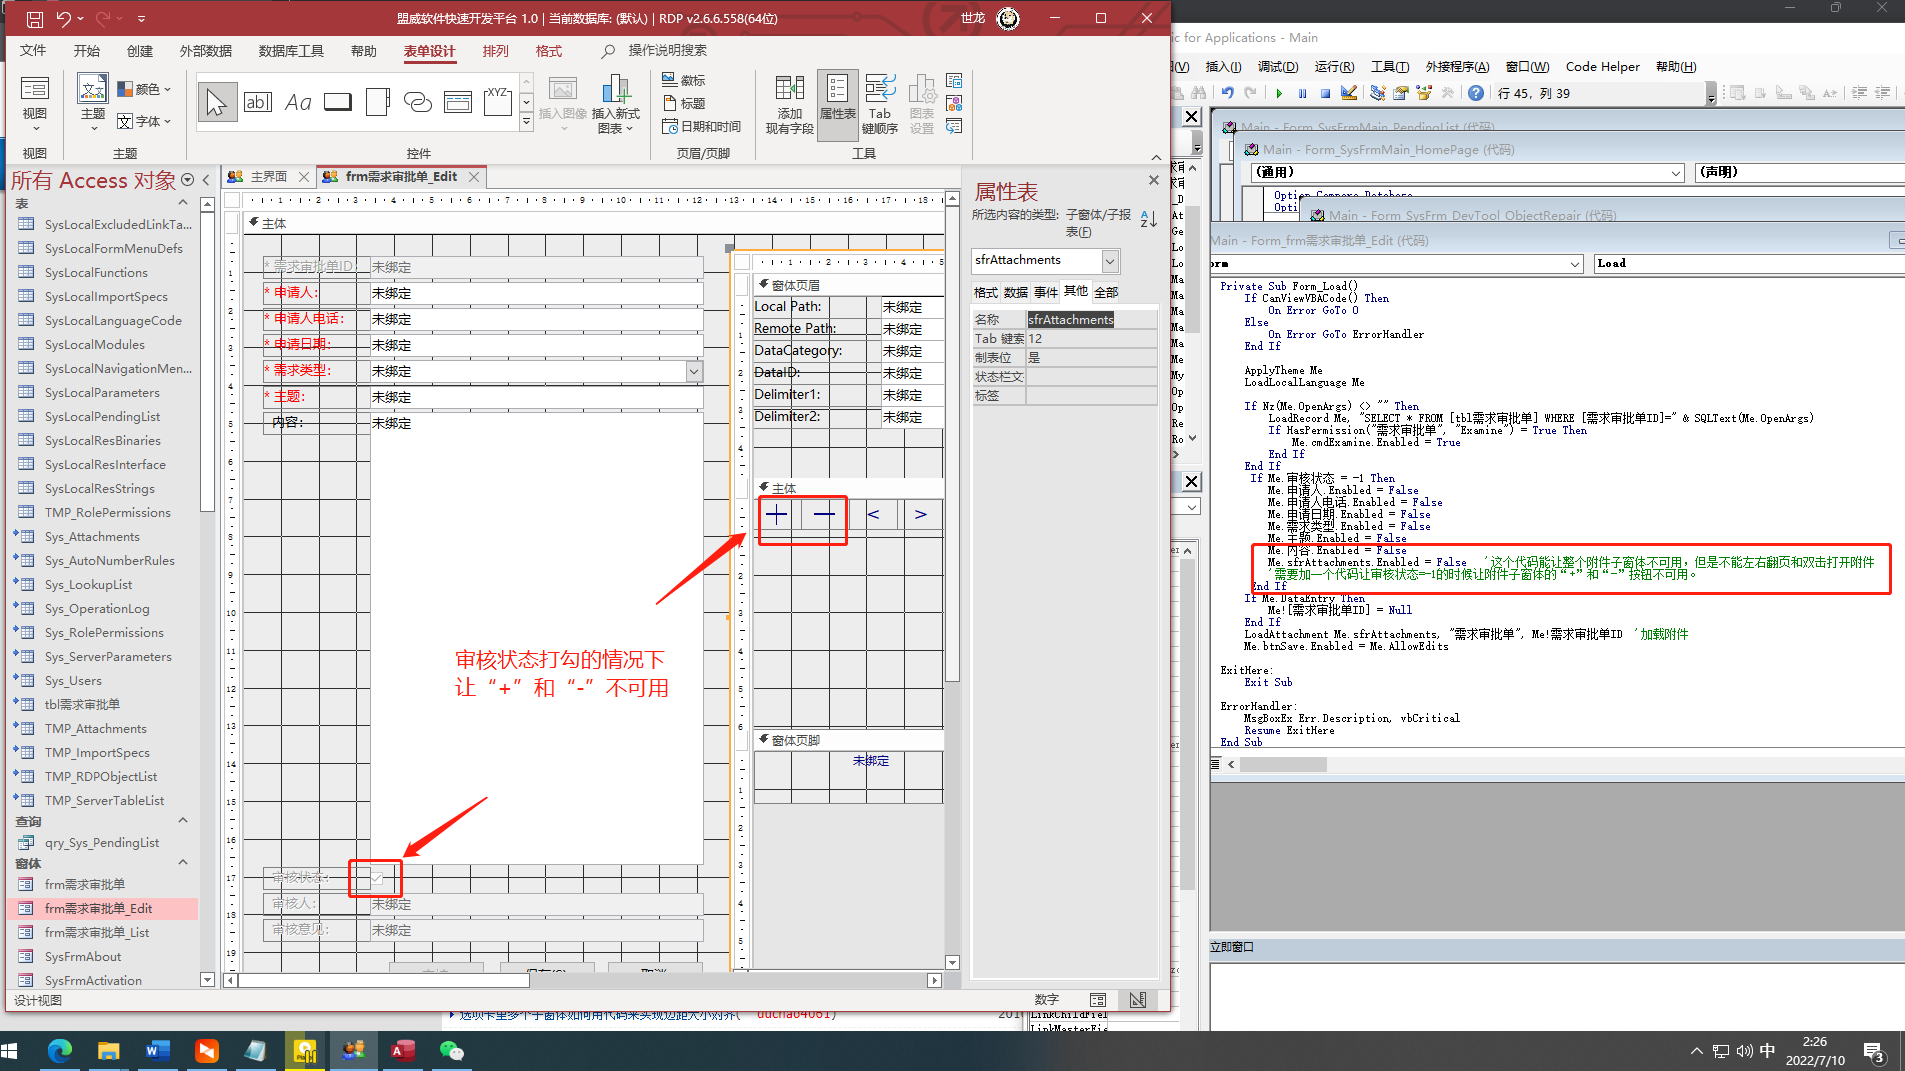Click 添加现有字段 add existing fields icon

[x=789, y=104]
